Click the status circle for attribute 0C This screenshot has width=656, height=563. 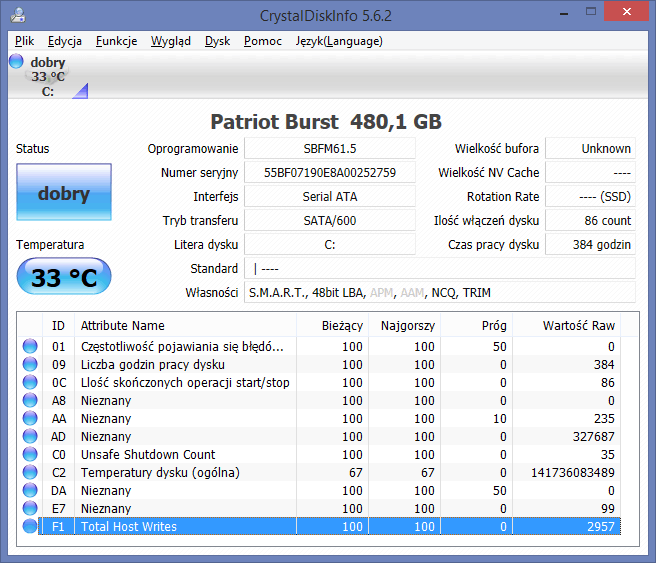(x=30, y=382)
